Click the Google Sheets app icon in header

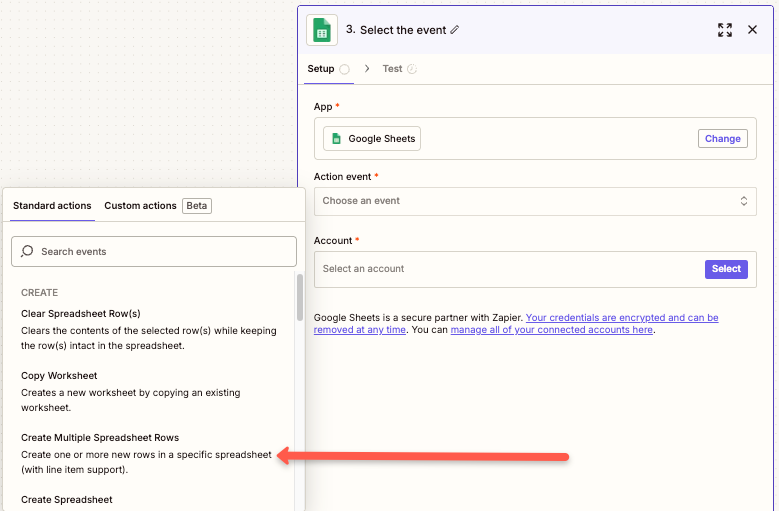[322, 30]
